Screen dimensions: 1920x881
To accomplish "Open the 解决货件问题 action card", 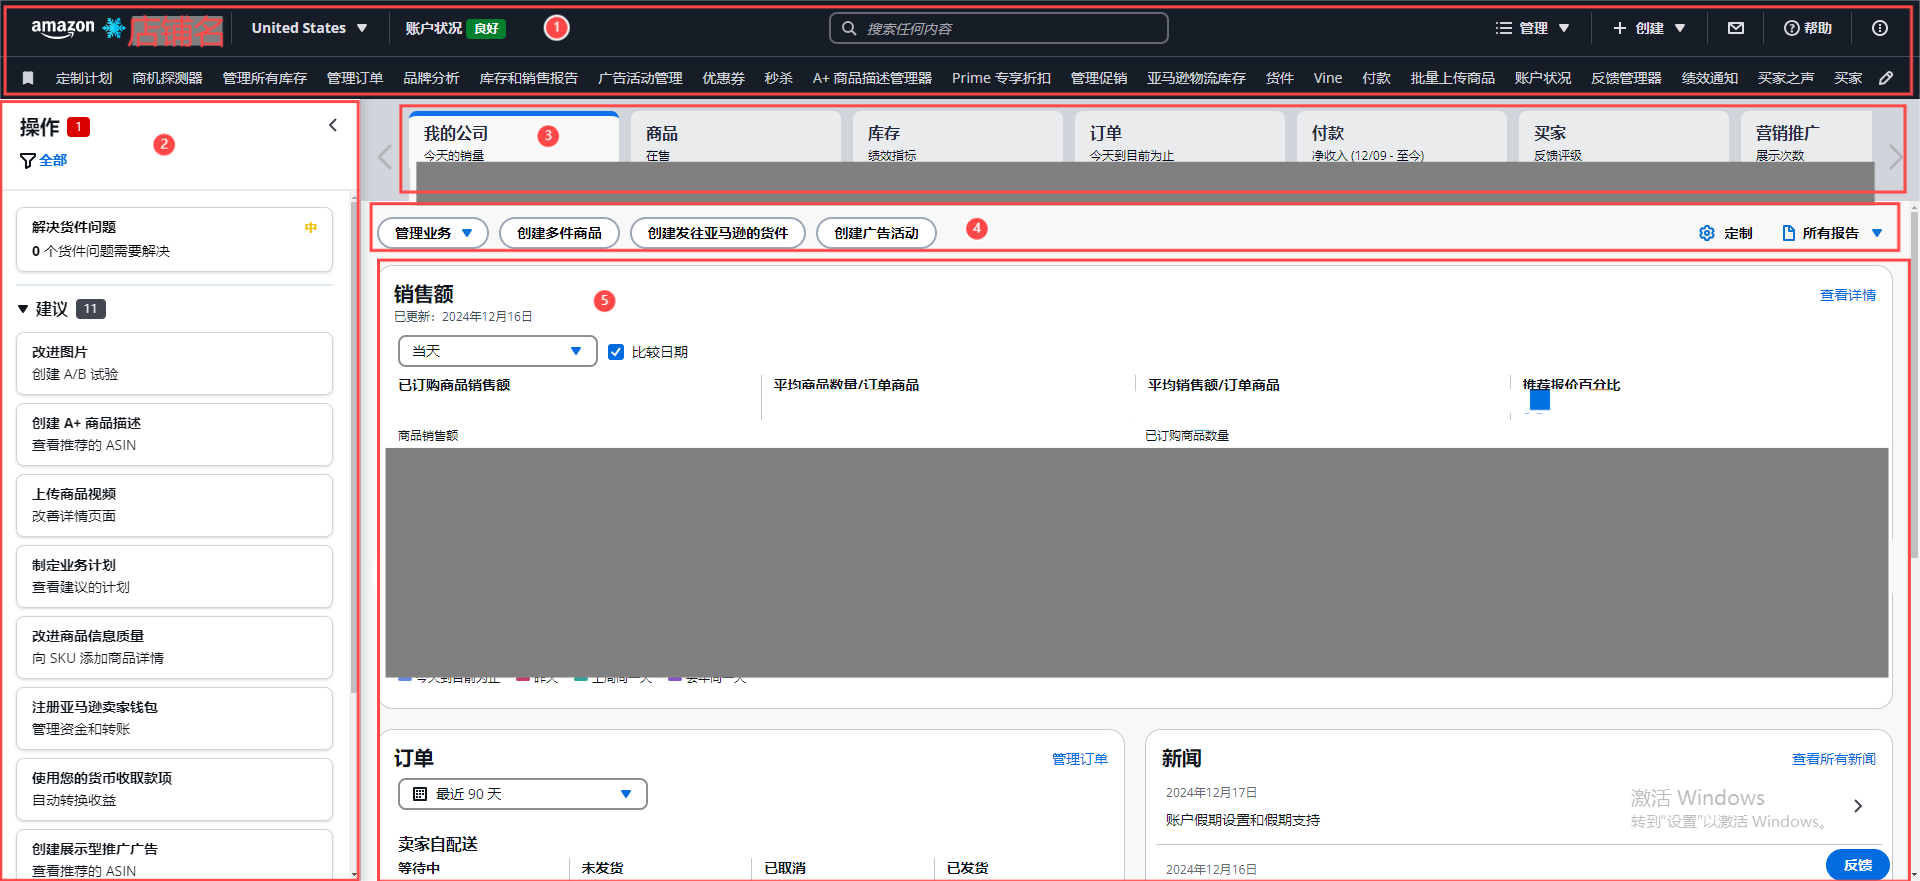I will [174, 239].
